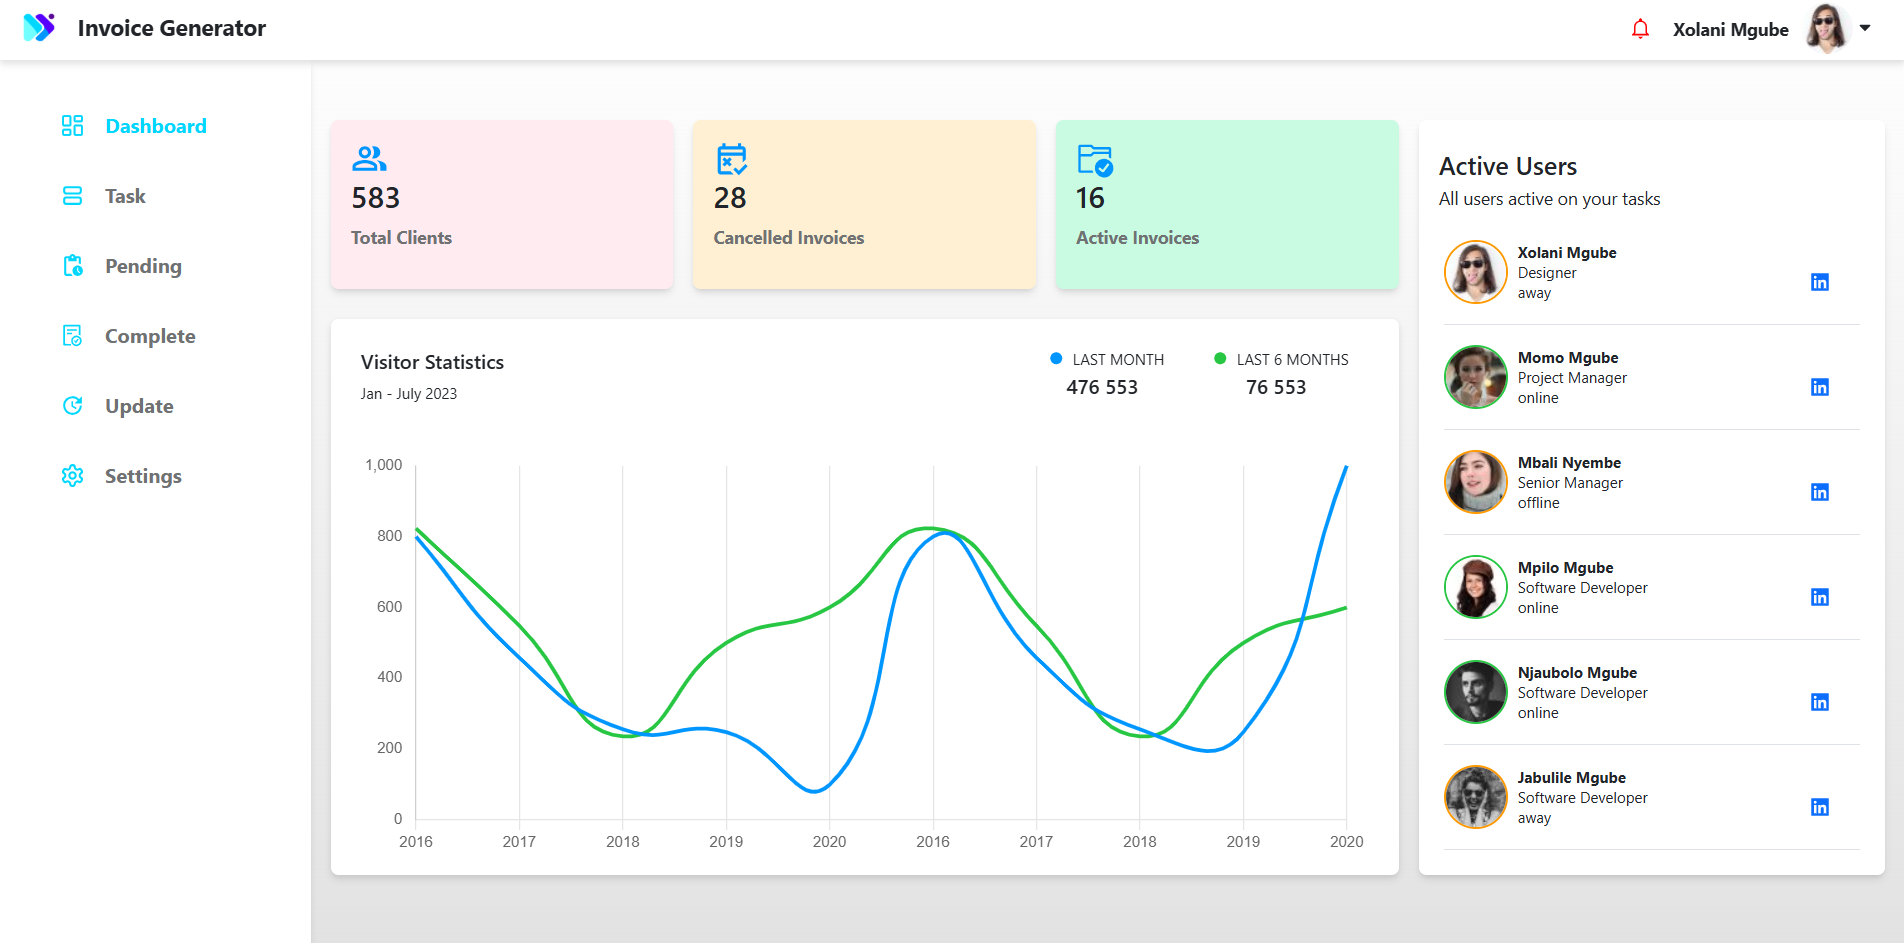The width and height of the screenshot is (1904, 943).
Task: Open Jabulile Mgube's LinkedIn icon
Action: 1819,807
